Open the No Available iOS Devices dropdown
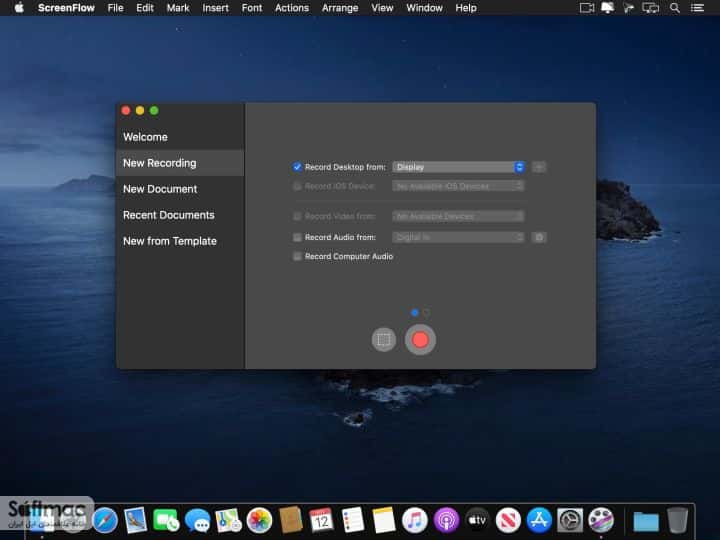 pos(458,186)
